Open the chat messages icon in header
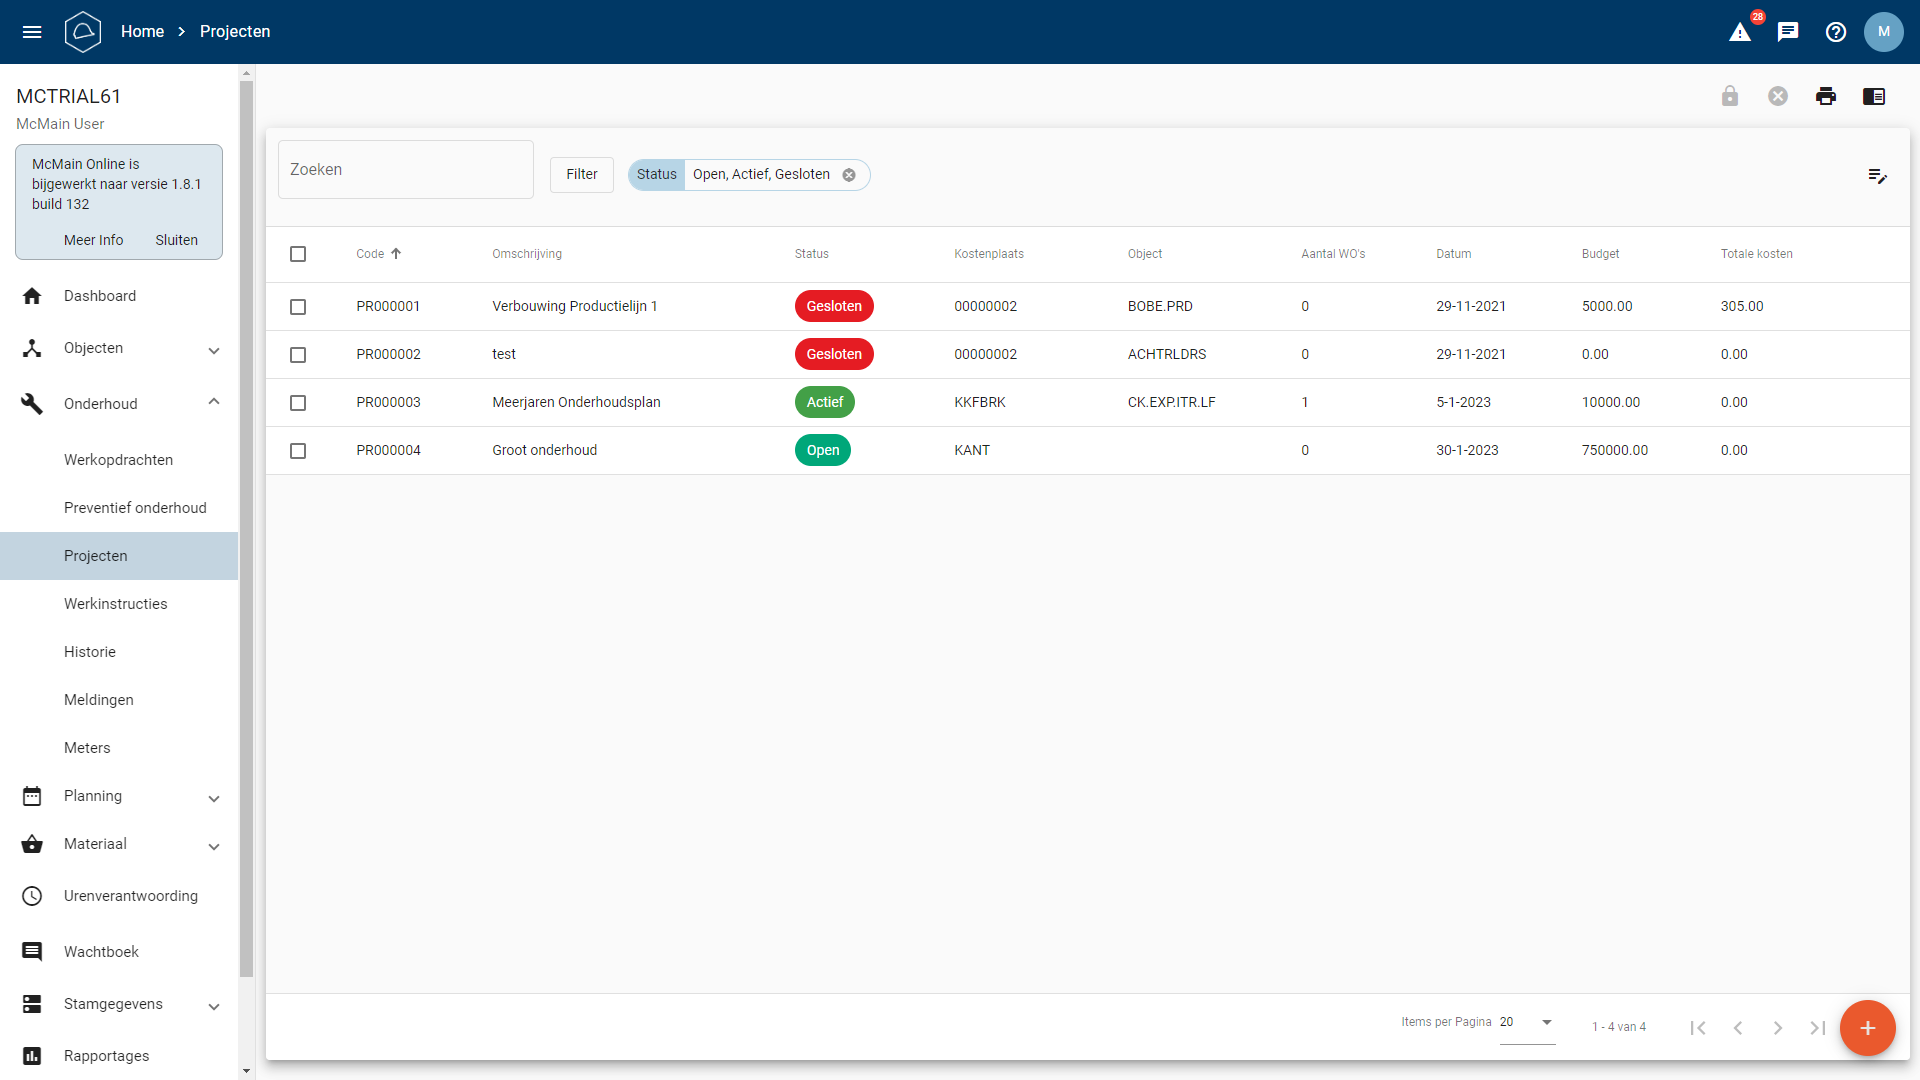The image size is (1920, 1080). pyautogui.click(x=1788, y=32)
